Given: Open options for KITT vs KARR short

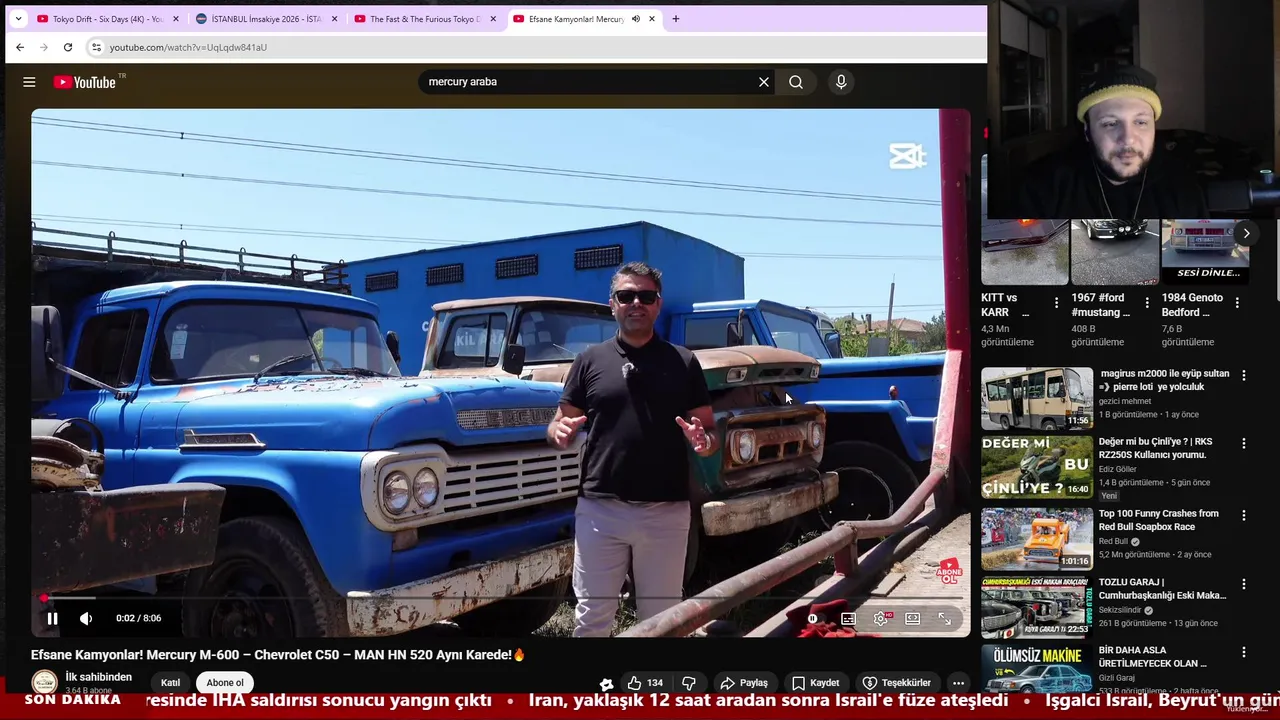Looking at the screenshot, I should (1056, 303).
